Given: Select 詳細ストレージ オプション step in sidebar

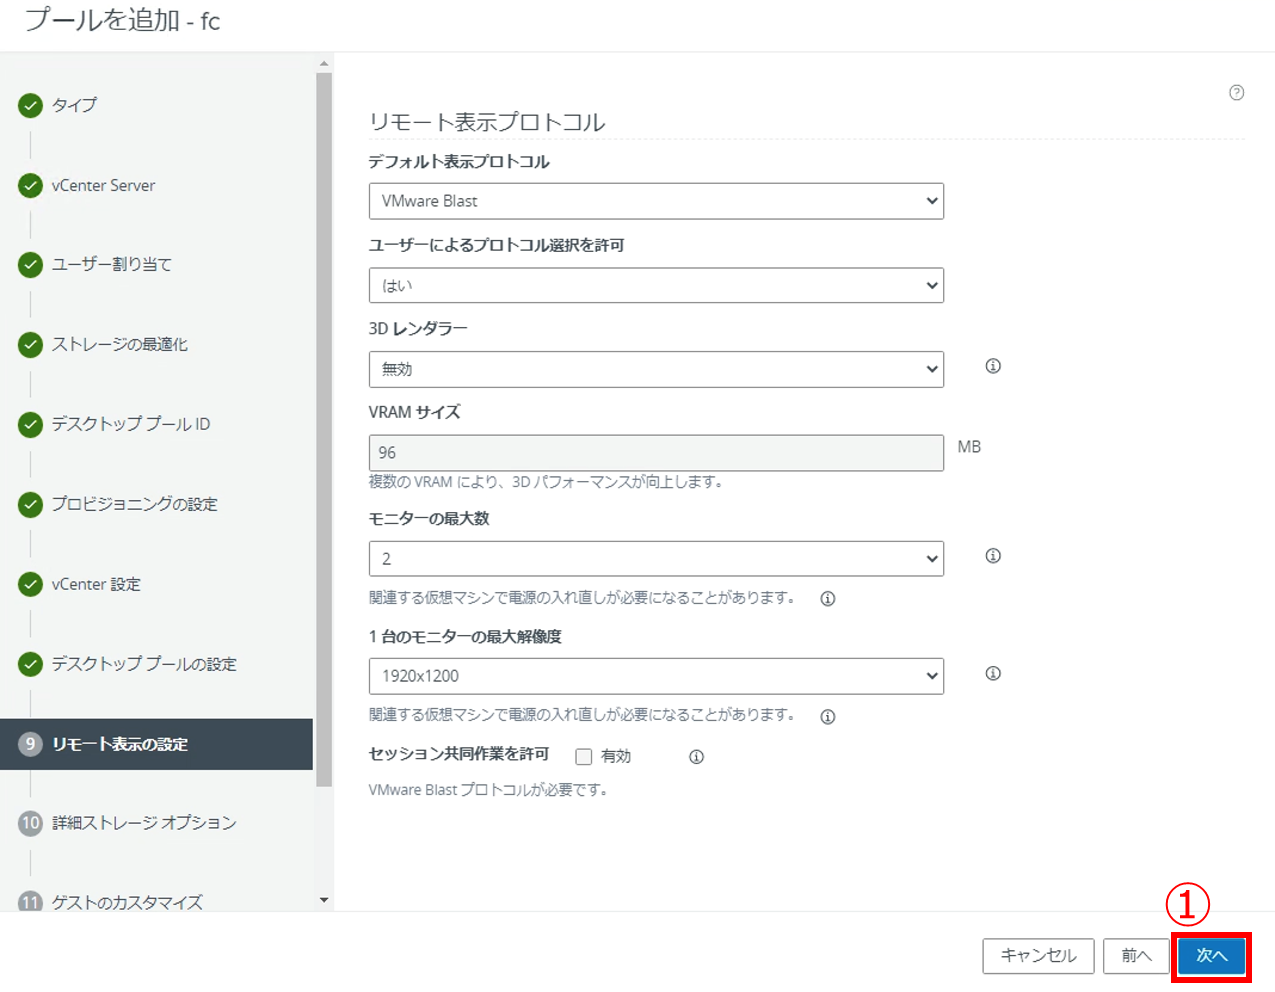Looking at the screenshot, I should [x=143, y=823].
